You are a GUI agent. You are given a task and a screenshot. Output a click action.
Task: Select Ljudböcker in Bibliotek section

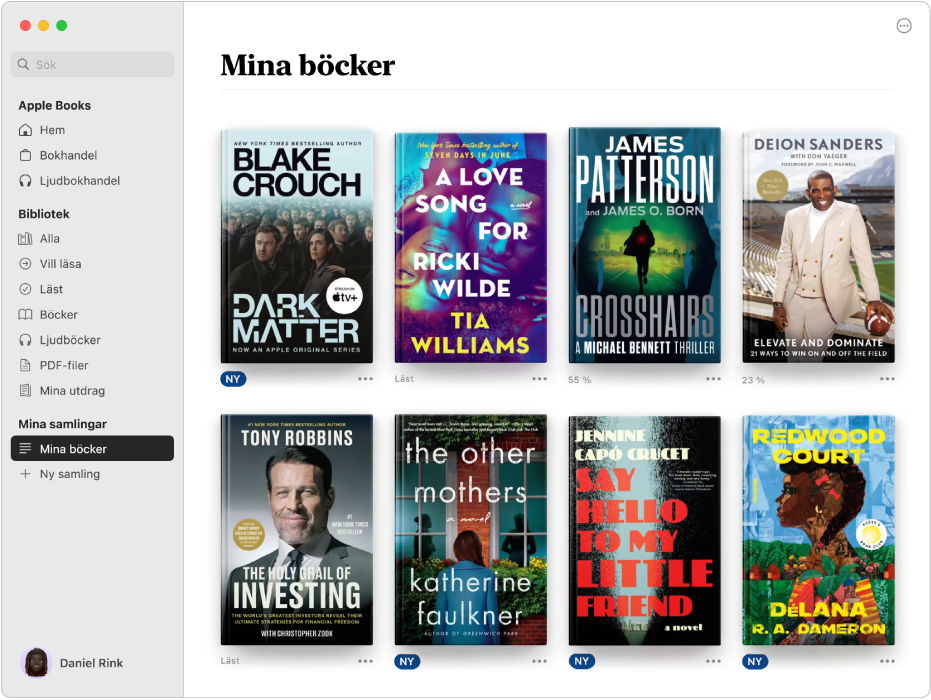pyautogui.click(x=92, y=340)
